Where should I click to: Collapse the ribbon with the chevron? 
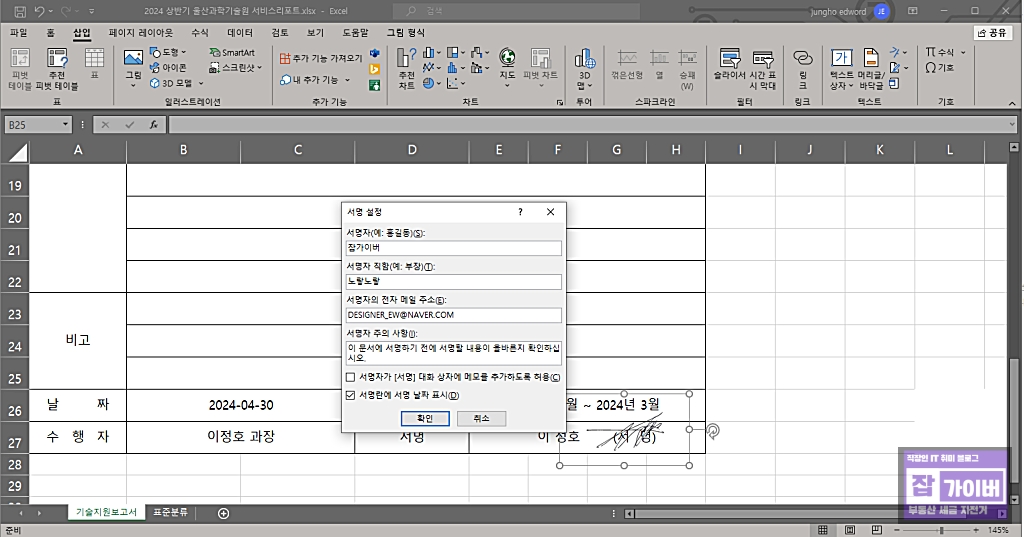coord(1012,103)
